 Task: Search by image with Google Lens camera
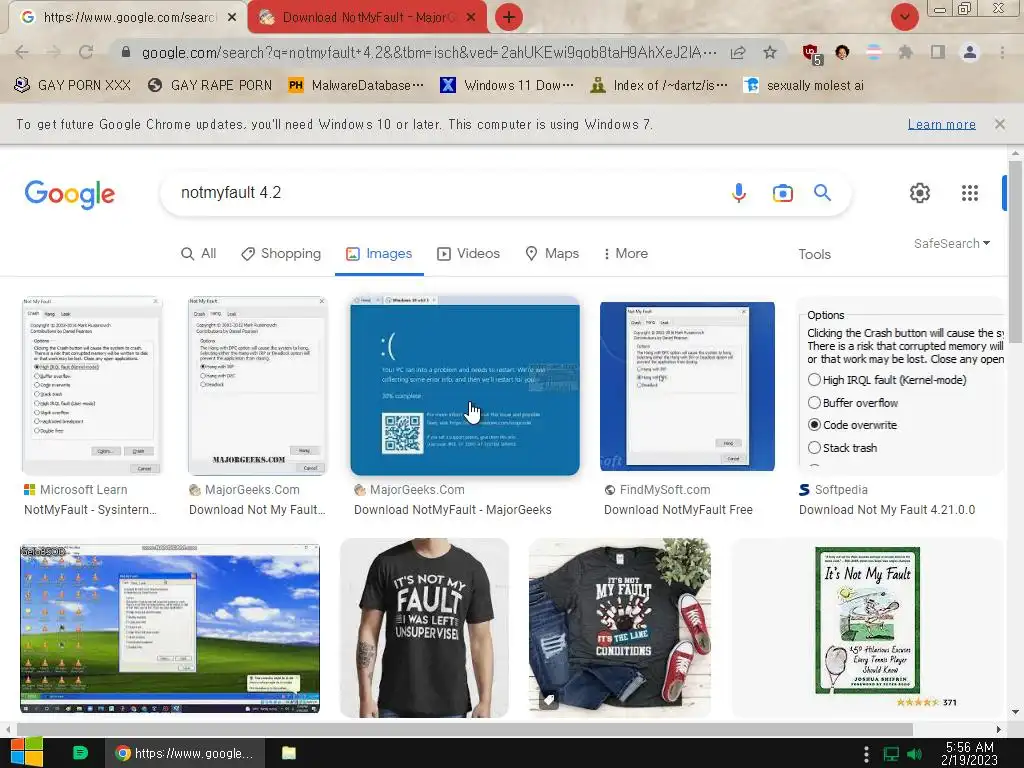click(x=782, y=193)
